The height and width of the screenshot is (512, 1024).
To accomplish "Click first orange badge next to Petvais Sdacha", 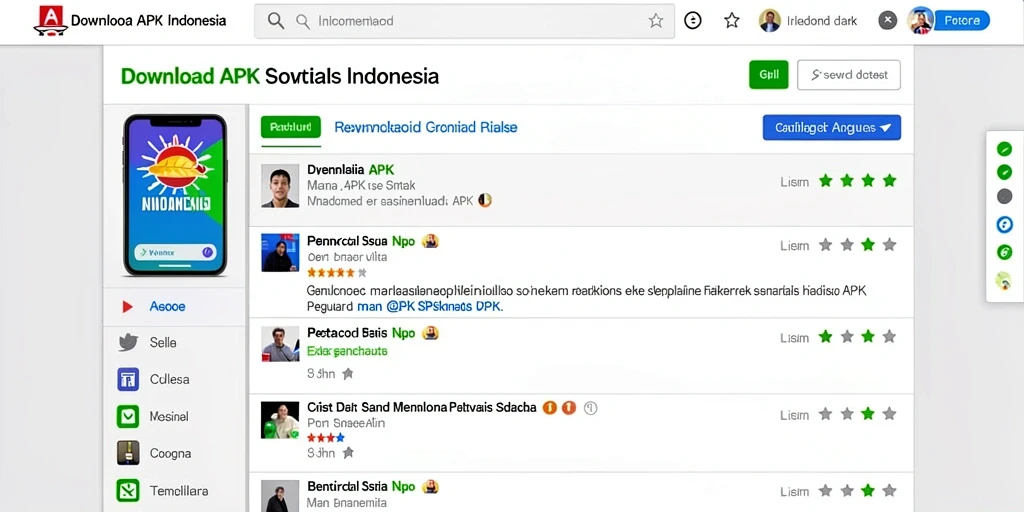I will click(550, 408).
